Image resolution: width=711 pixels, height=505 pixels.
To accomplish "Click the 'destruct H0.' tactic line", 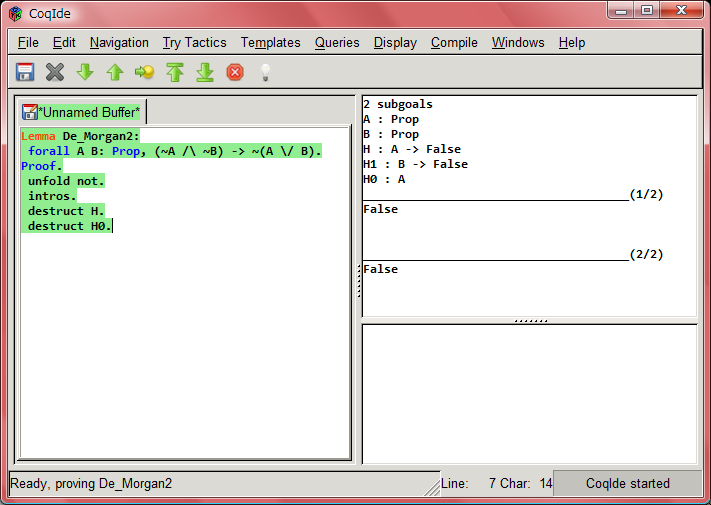I will [x=69, y=226].
